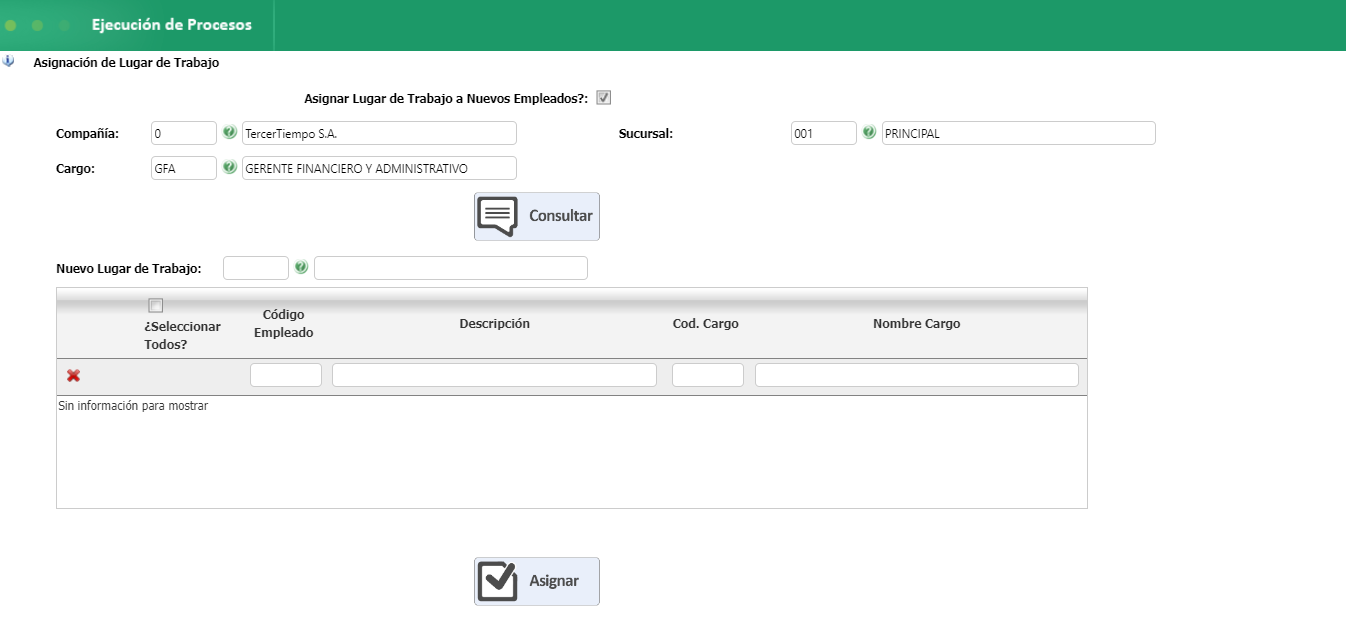This screenshot has width=1346, height=638.
Task: Click Nuevo Lugar de Trabajo description field
Action: [x=451, y=268]
